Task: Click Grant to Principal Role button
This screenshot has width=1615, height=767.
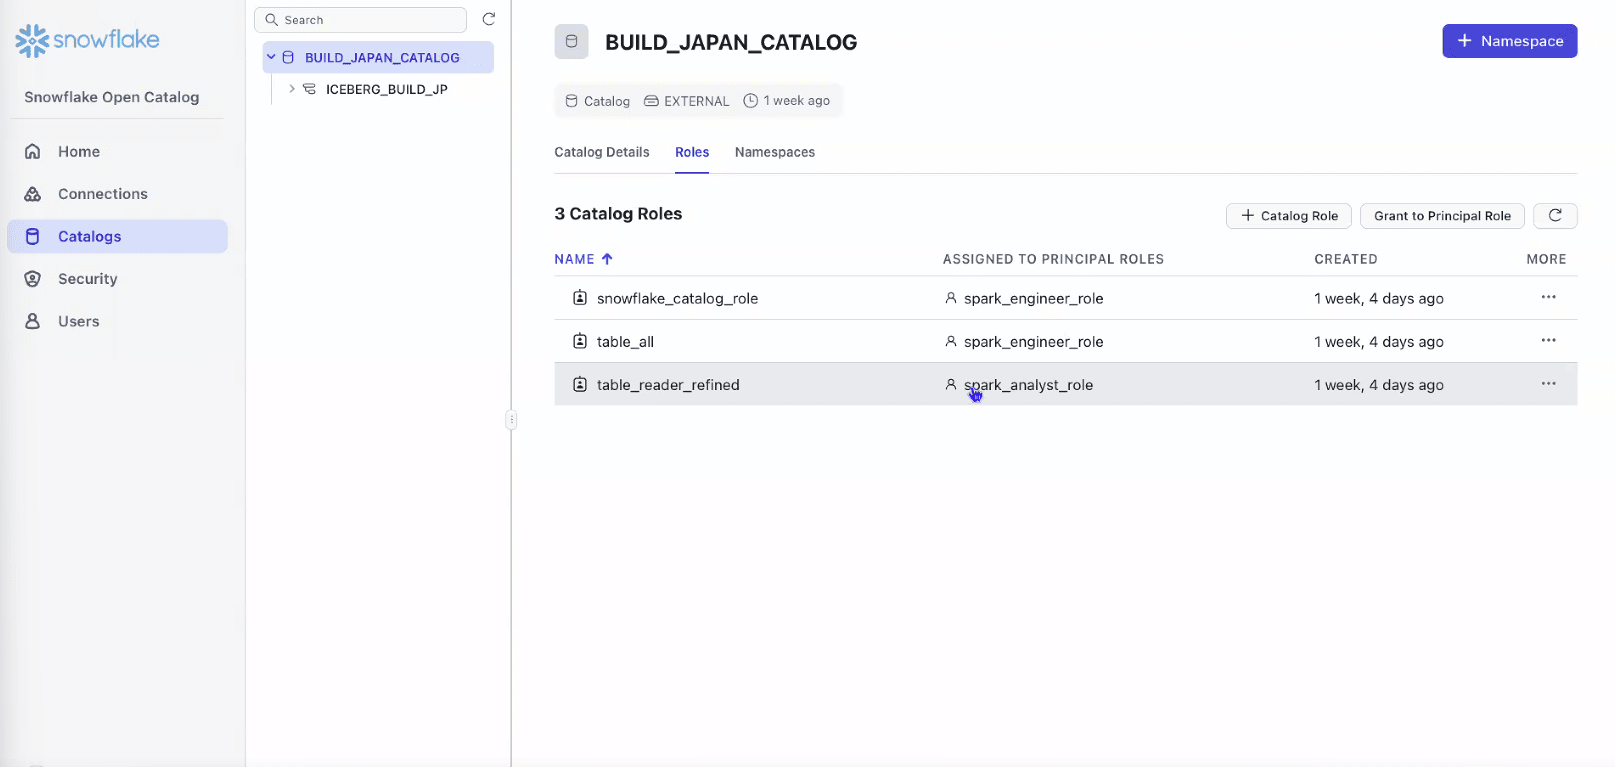Action: tap(1442, 216)
